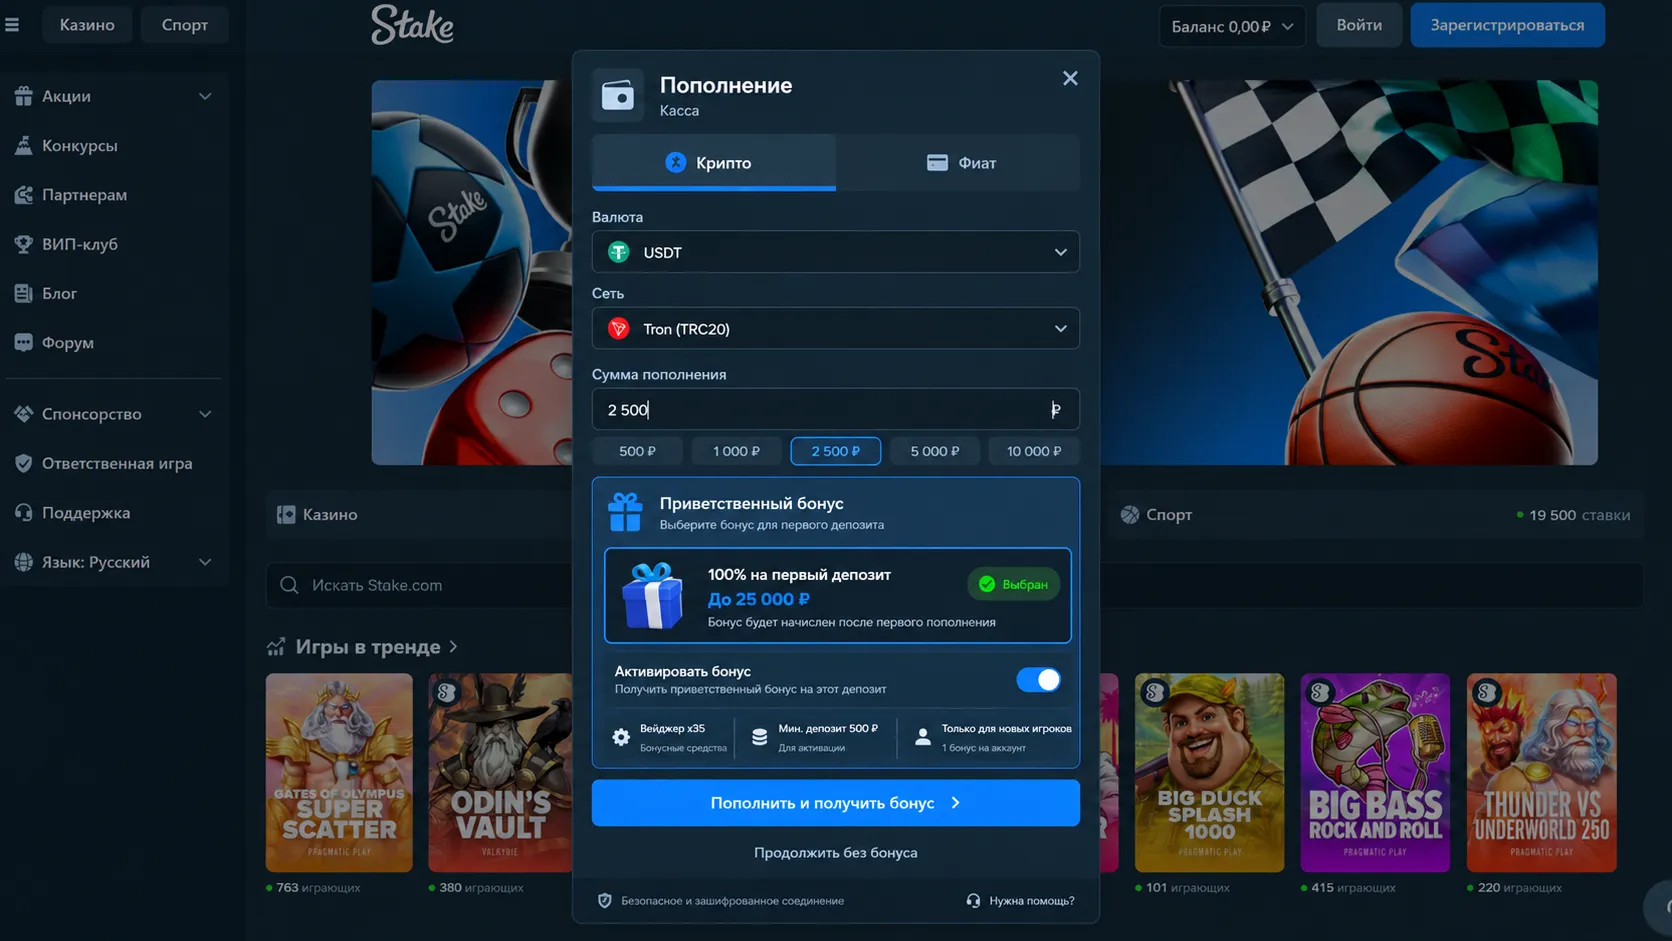Click the Сумма пополнения input field
Screen dimensions: 1672x941
click(x=836, y=410)
